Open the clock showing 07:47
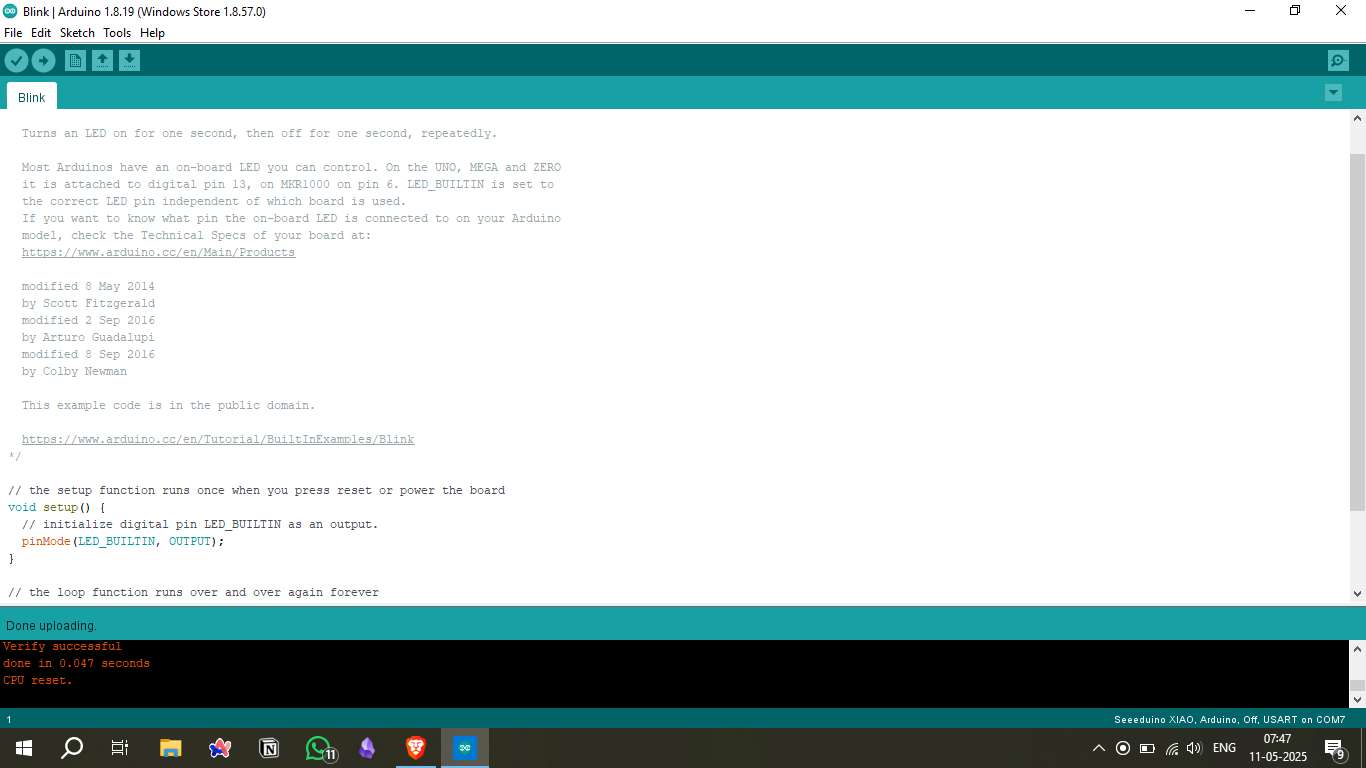 click(x=1278, y=748)
